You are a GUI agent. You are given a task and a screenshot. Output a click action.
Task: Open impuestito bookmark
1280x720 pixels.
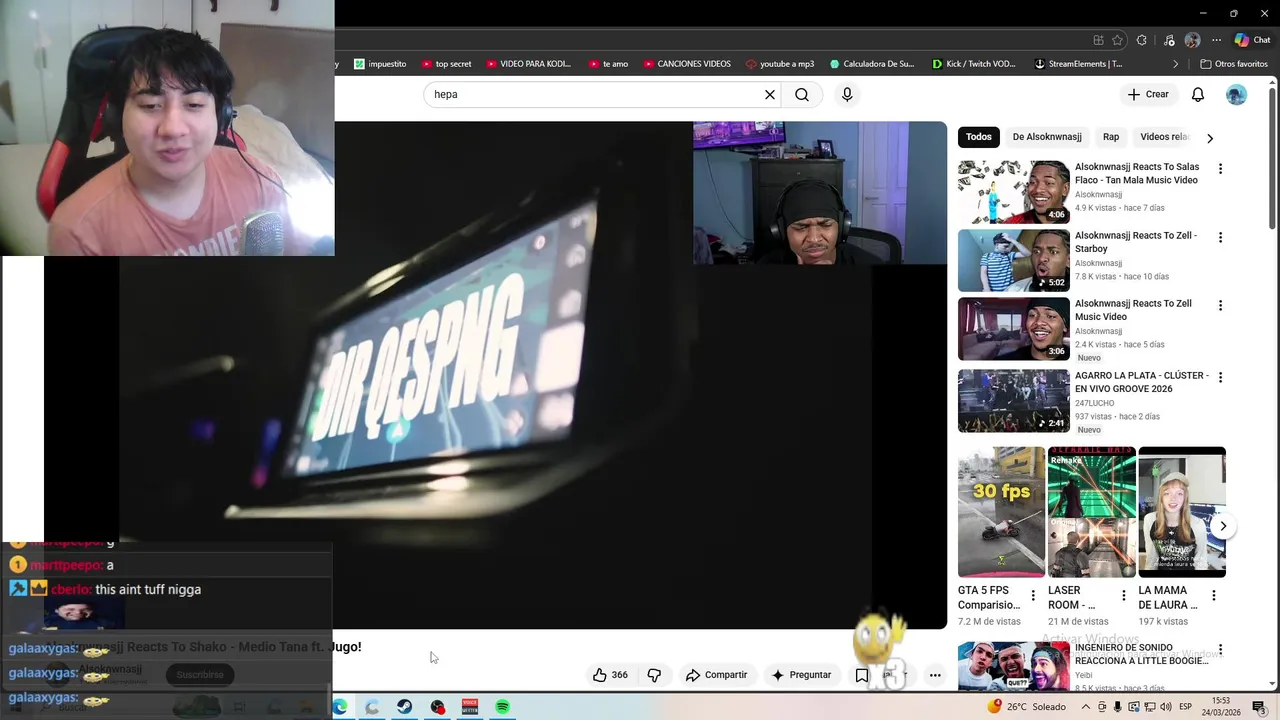380,64
